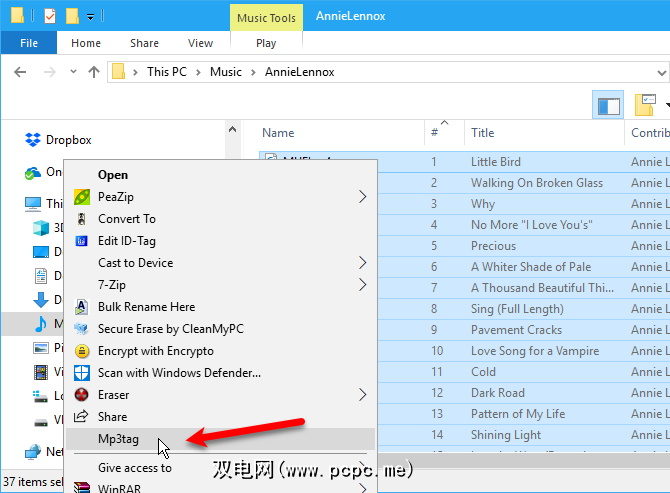Screen dimensions: 670x493
Task: Open the Music Tools Play tab
Action: (x=266, y=43)
